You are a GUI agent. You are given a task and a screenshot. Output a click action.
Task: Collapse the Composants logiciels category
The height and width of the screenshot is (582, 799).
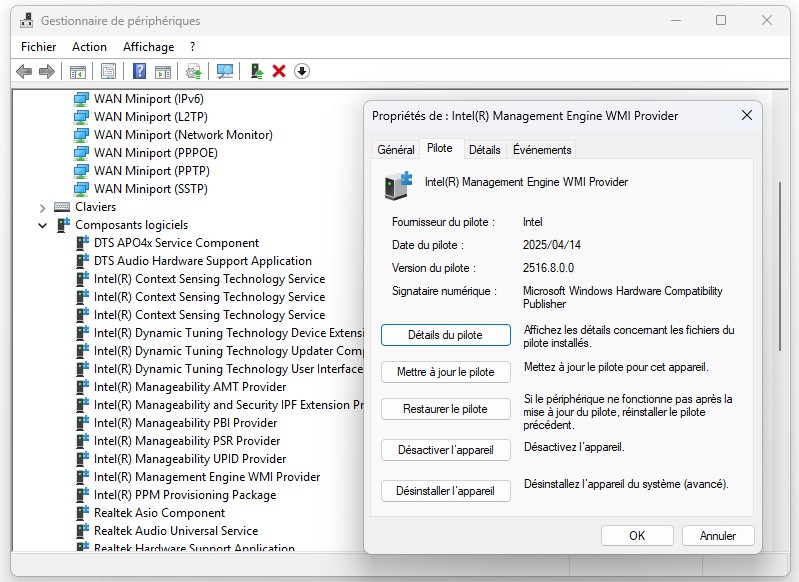[43, 225]
